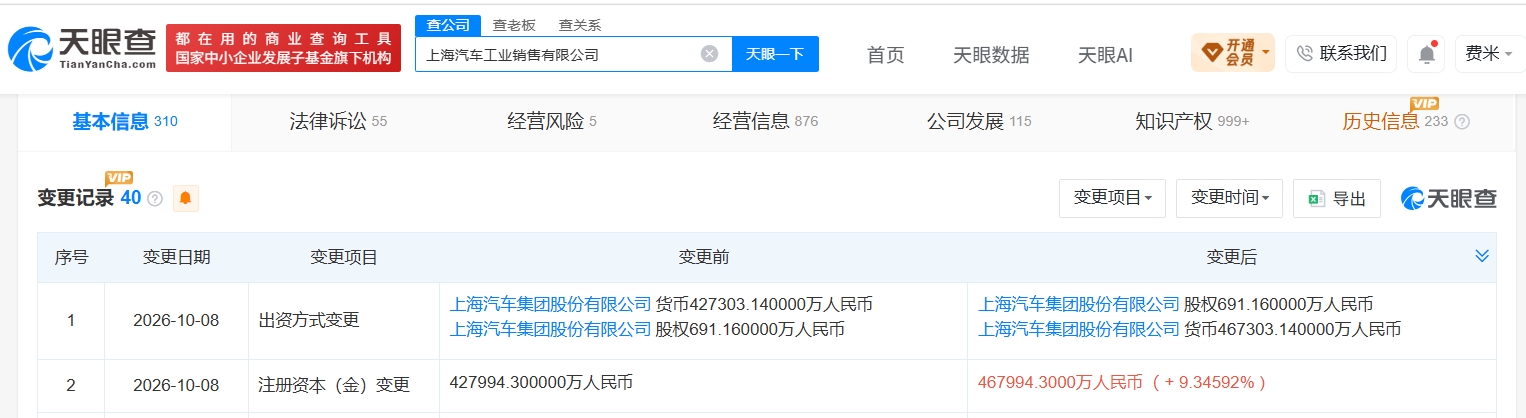Click help icon beside 历史信息 count

point(1462,122)
